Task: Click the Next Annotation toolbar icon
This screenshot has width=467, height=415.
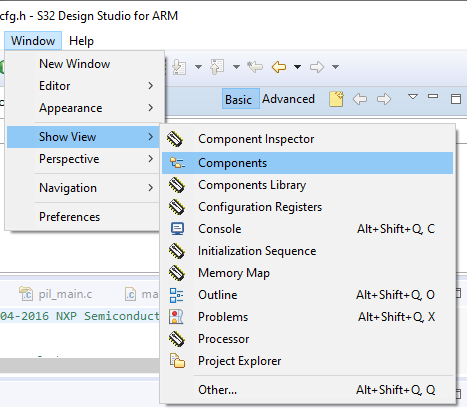Action: tap(179, 67)
